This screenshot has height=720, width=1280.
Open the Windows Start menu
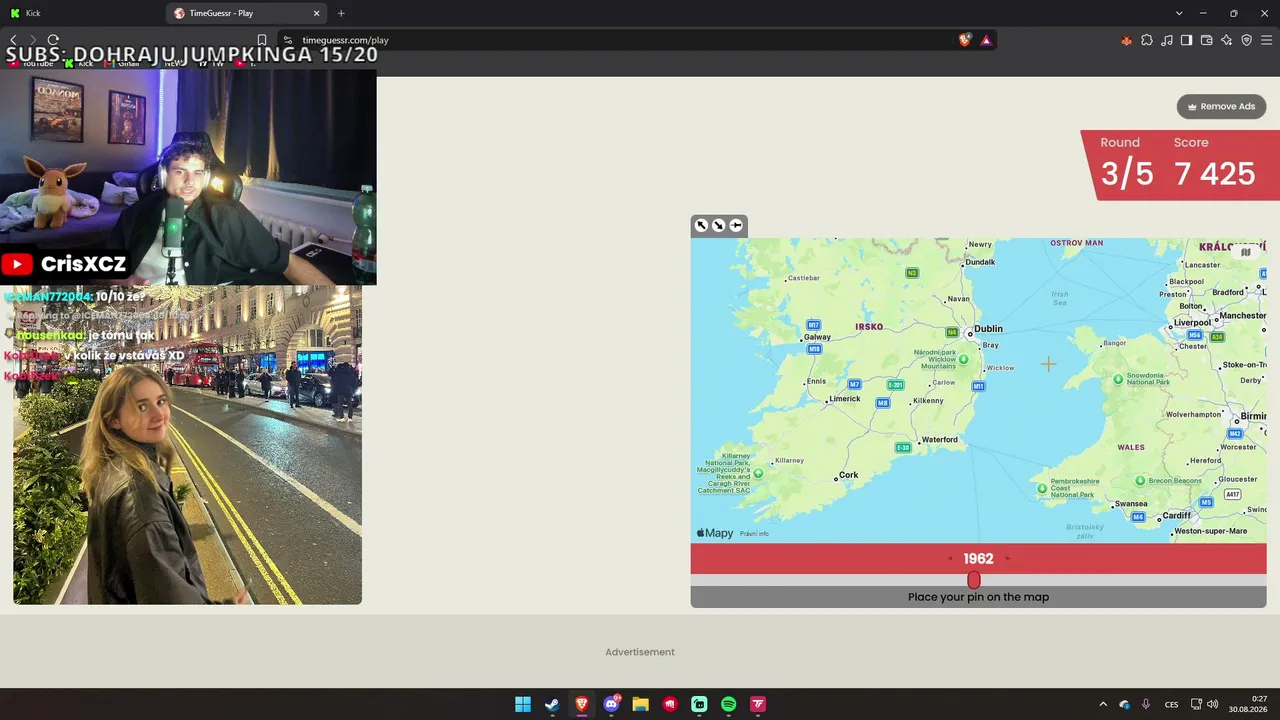pyautogui.click(x=523, y=704)
